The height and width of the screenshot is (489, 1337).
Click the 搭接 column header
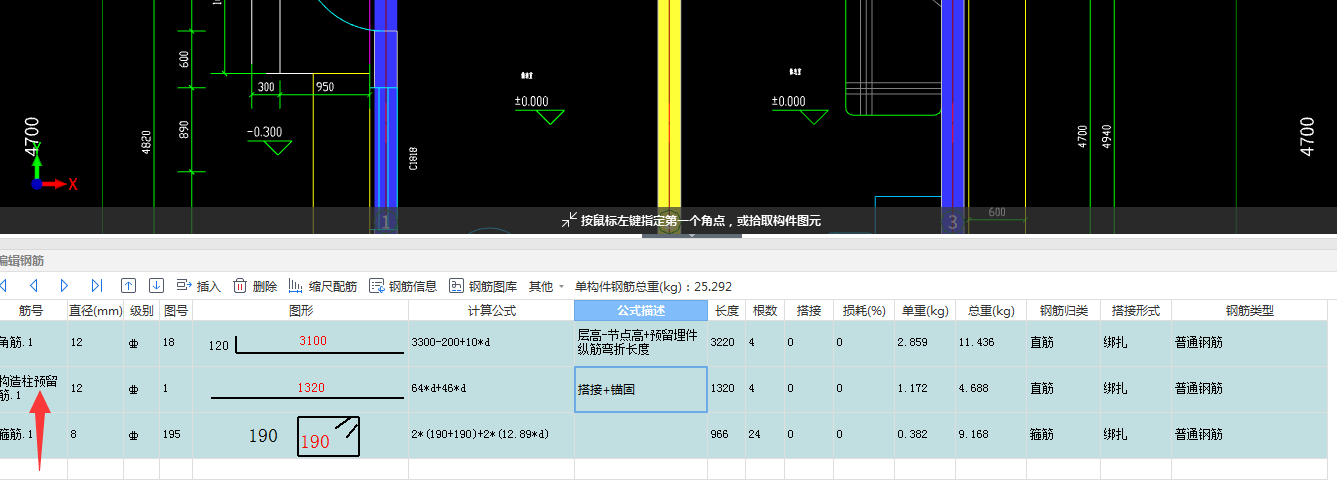tap(809, 311)
